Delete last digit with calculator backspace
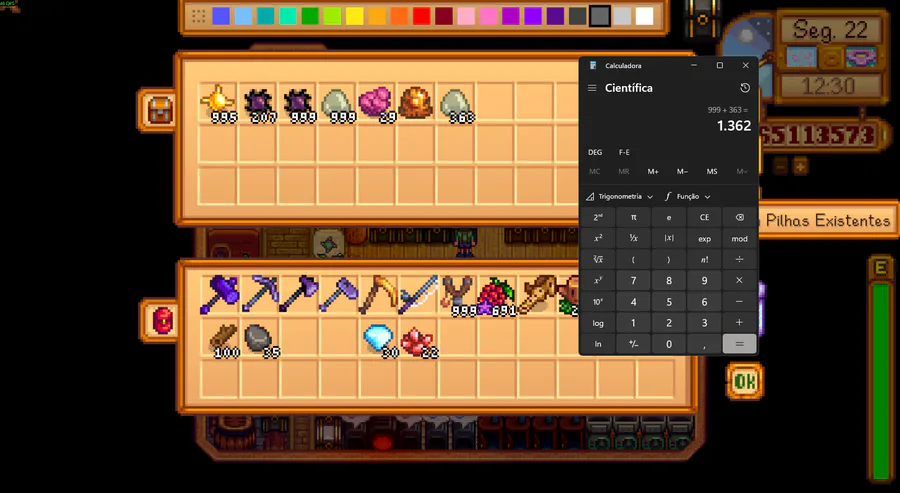 click(x=739, y=218)
